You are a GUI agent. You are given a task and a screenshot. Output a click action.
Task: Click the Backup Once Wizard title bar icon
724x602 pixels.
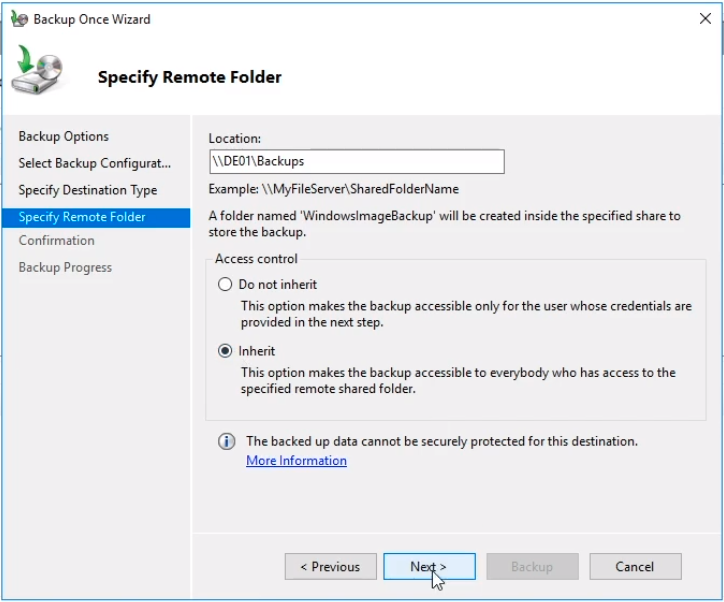click(19, 19)
